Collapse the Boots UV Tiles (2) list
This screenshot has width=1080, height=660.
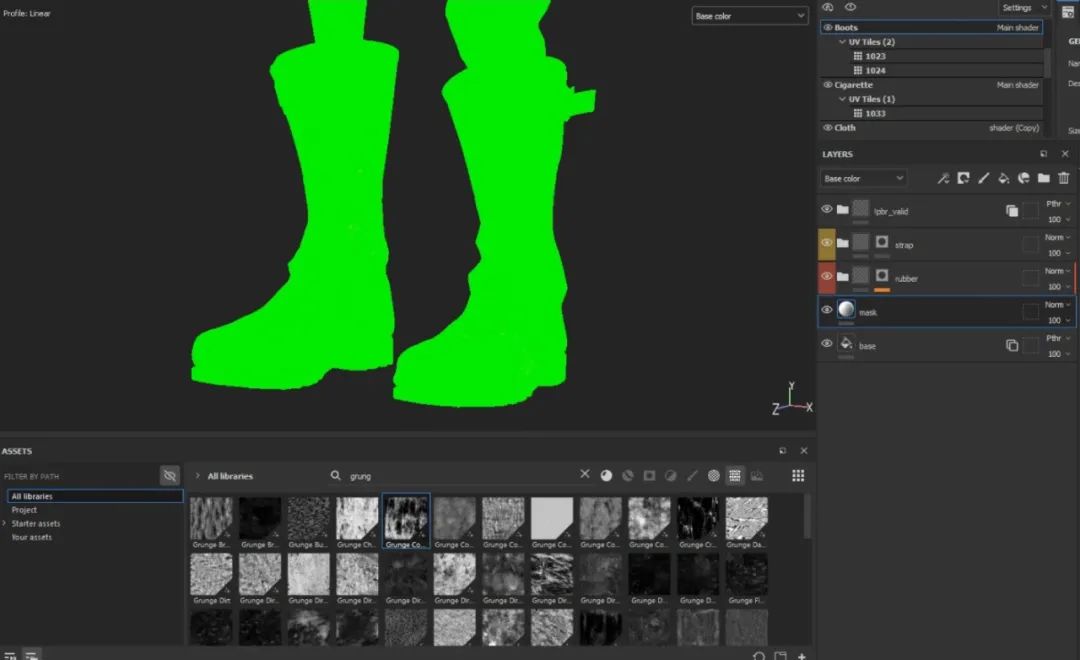(842, 42)
